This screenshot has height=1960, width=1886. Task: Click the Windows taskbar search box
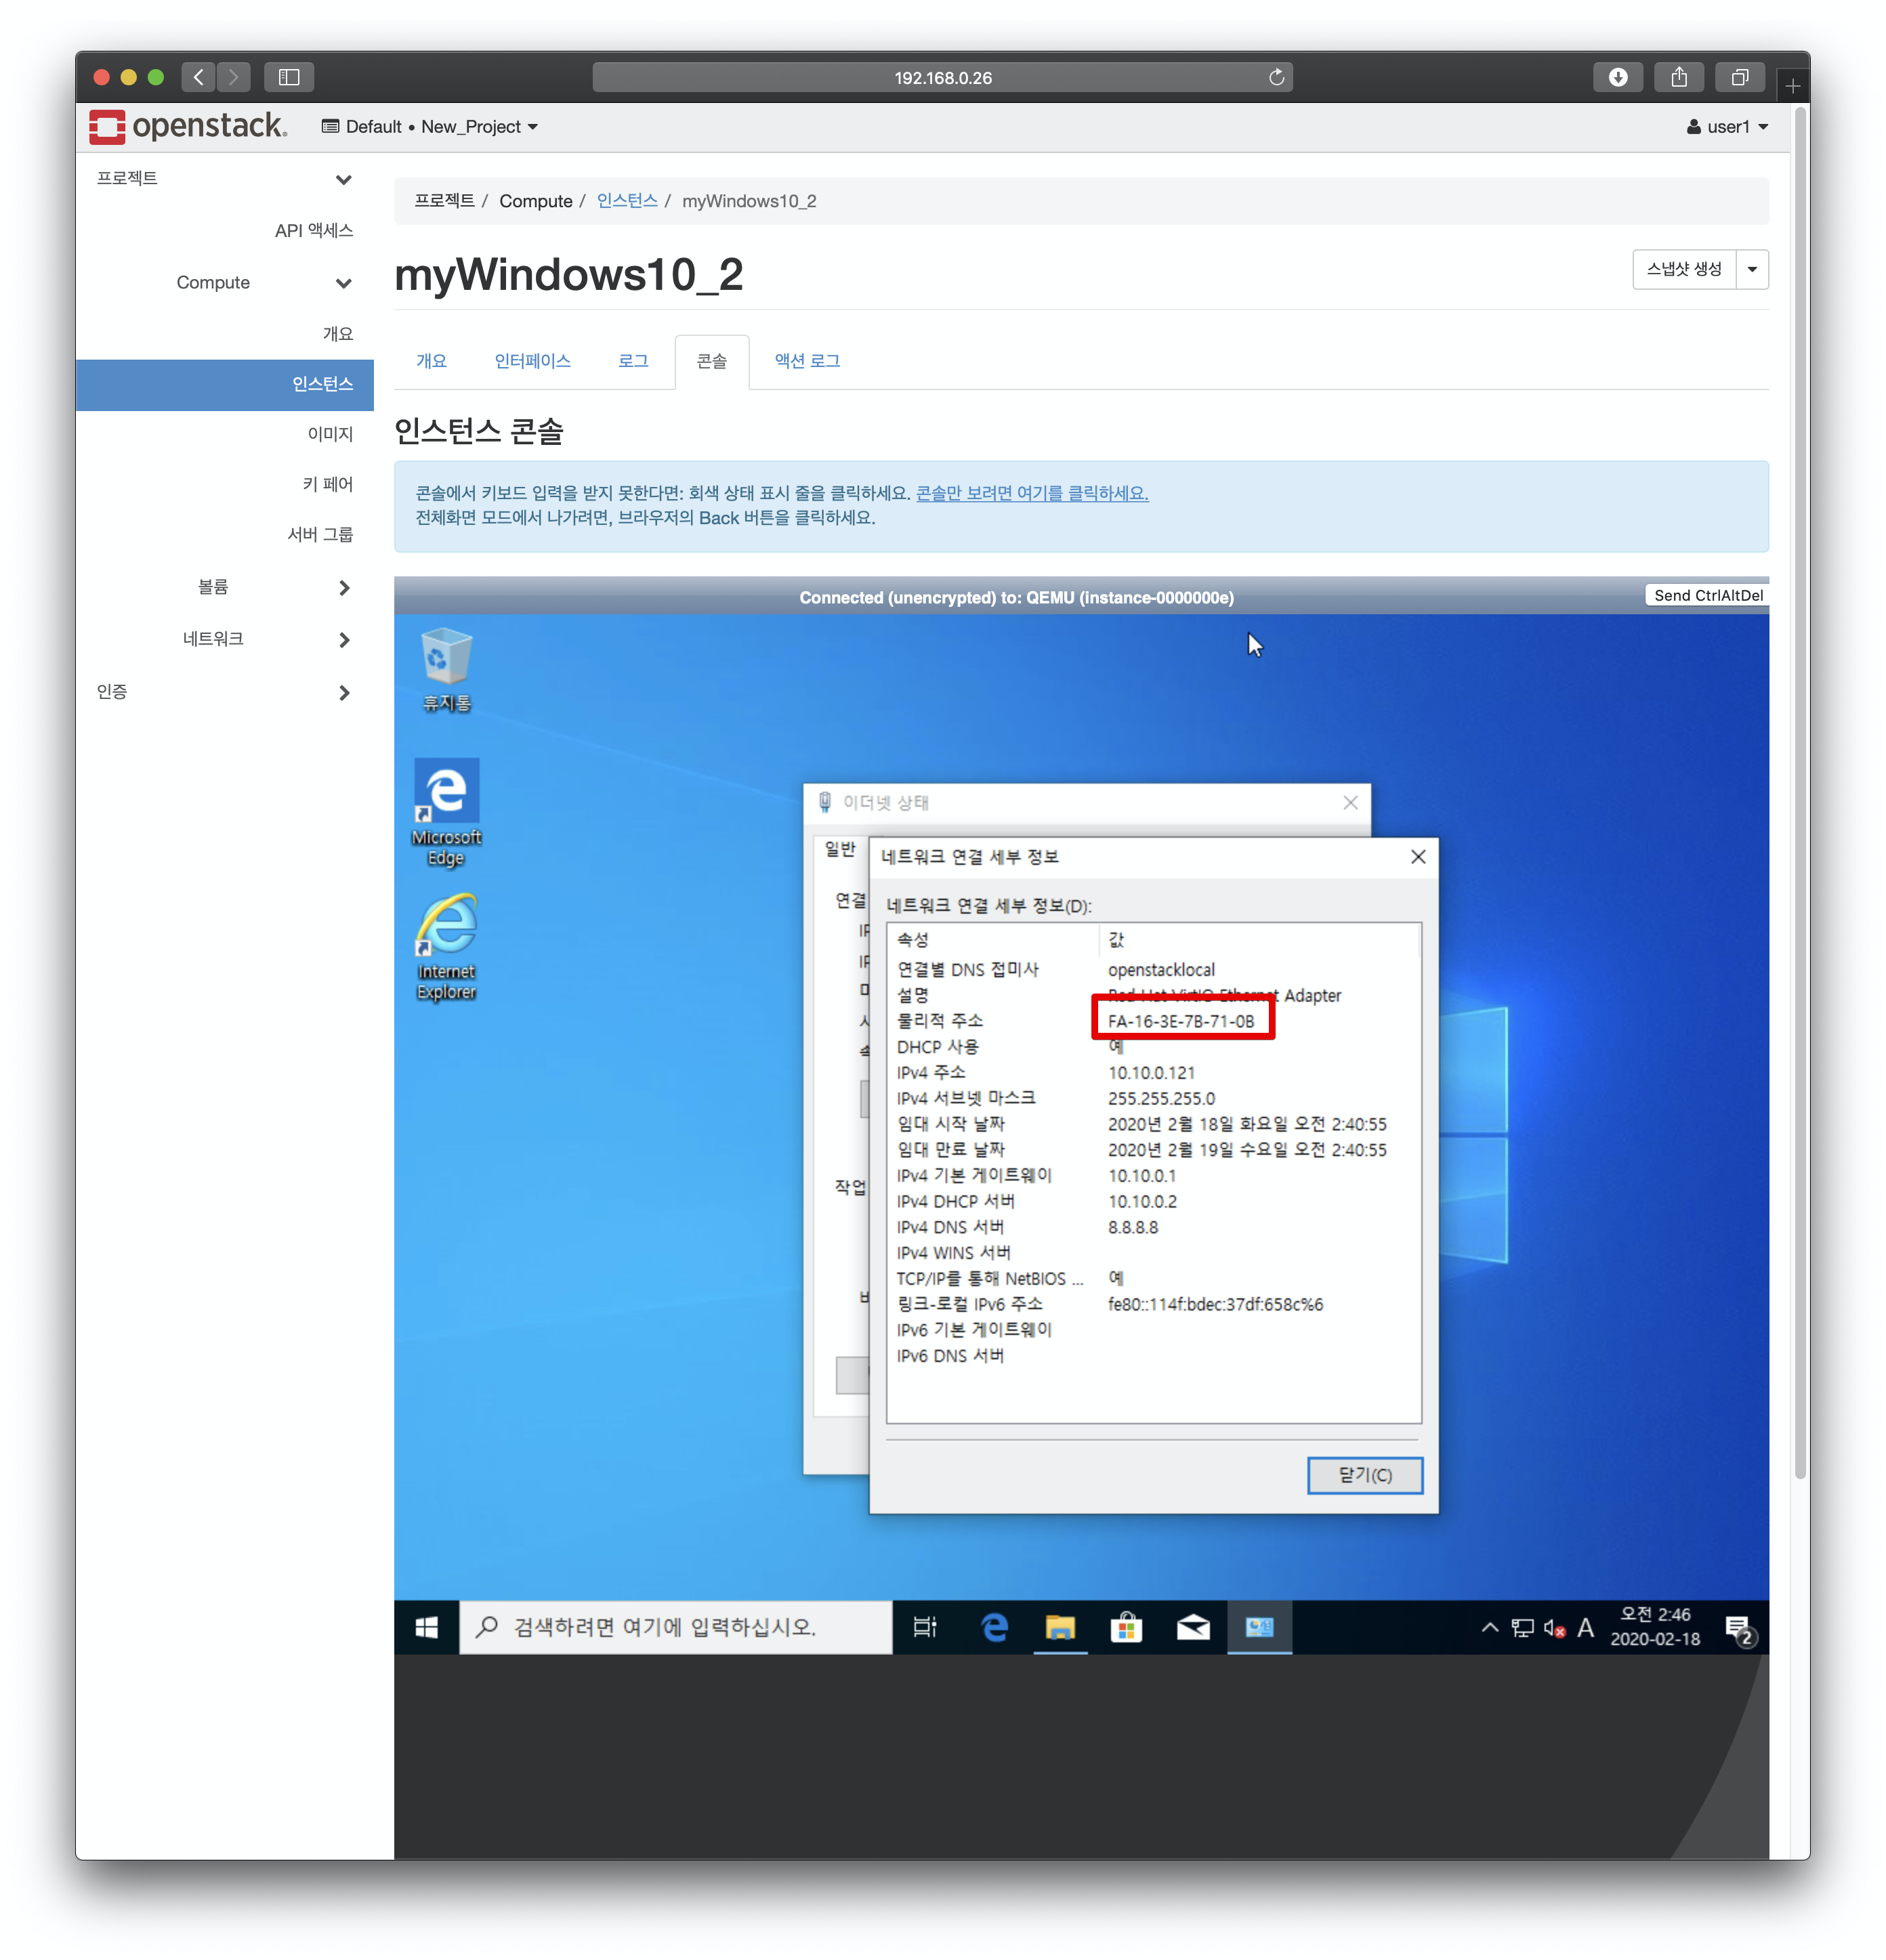coord(675,1627)
